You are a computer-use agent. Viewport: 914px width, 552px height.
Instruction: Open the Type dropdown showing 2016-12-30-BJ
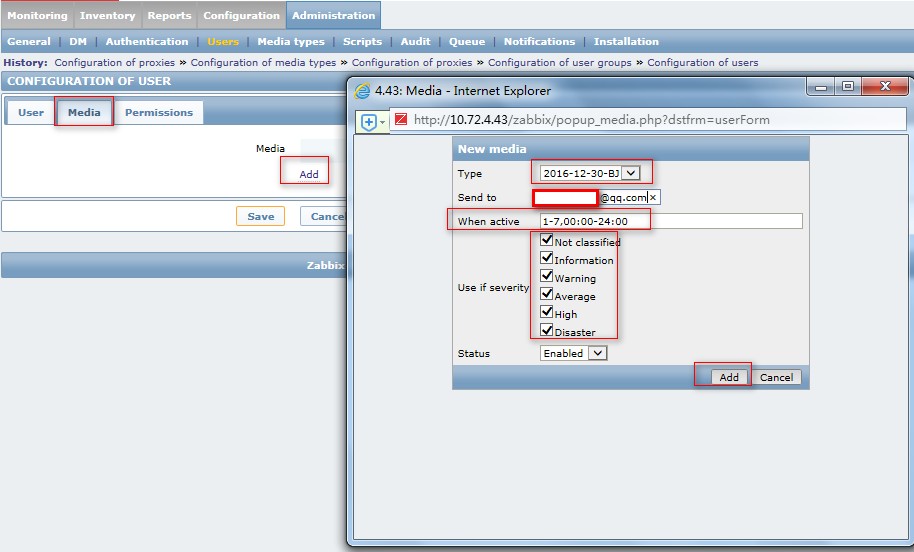click(x=590, y=173)
